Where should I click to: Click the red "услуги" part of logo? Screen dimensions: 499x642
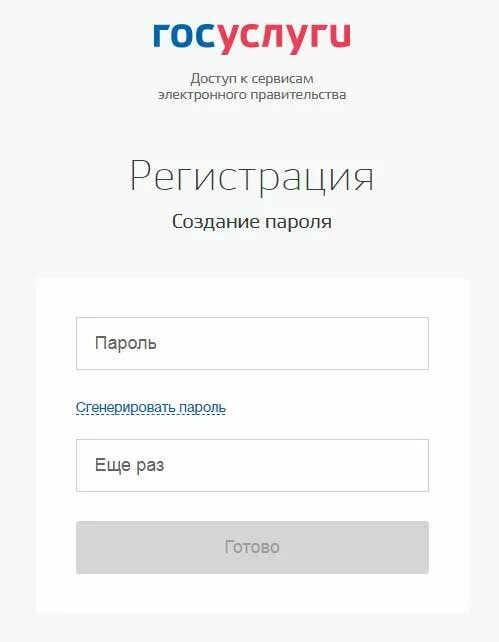pyautogui.click(x=283, y=38)
